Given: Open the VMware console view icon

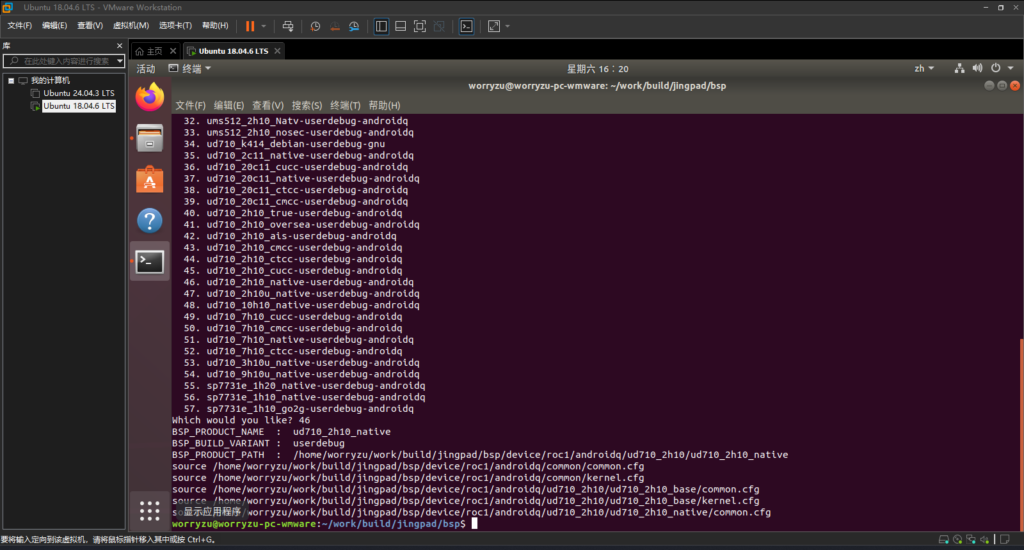Looking at the screenshot, I should pos(466,26).
